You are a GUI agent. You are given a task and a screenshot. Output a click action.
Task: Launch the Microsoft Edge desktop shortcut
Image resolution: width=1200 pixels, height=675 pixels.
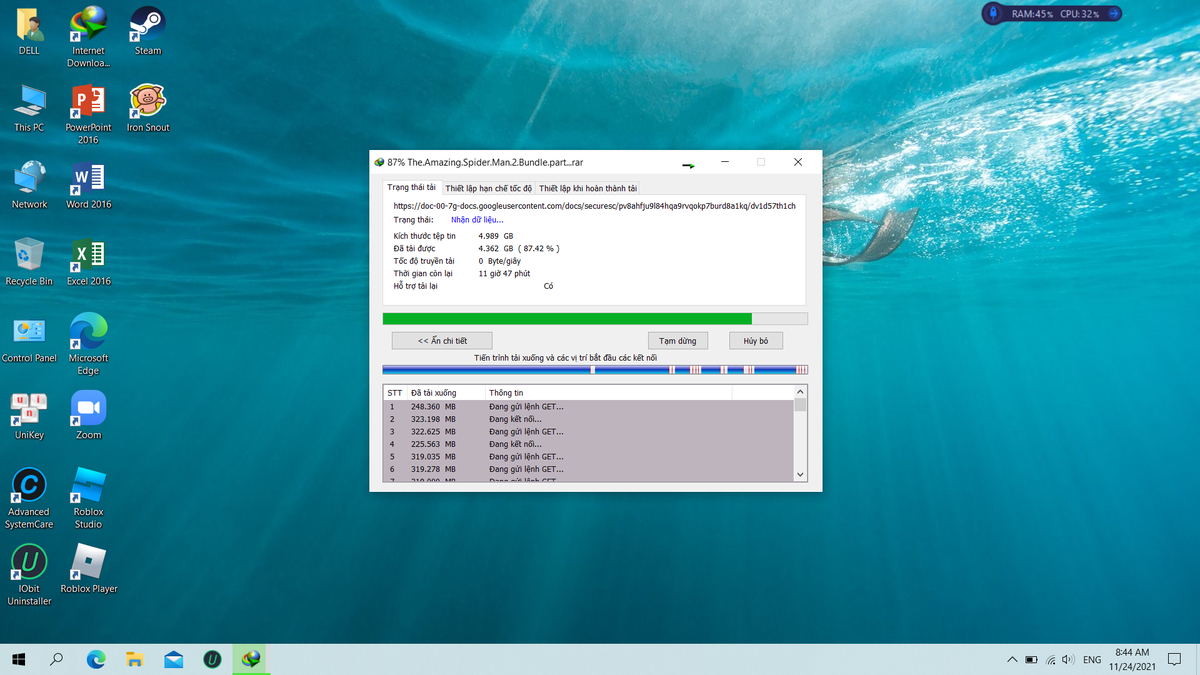tap(88, 344)
